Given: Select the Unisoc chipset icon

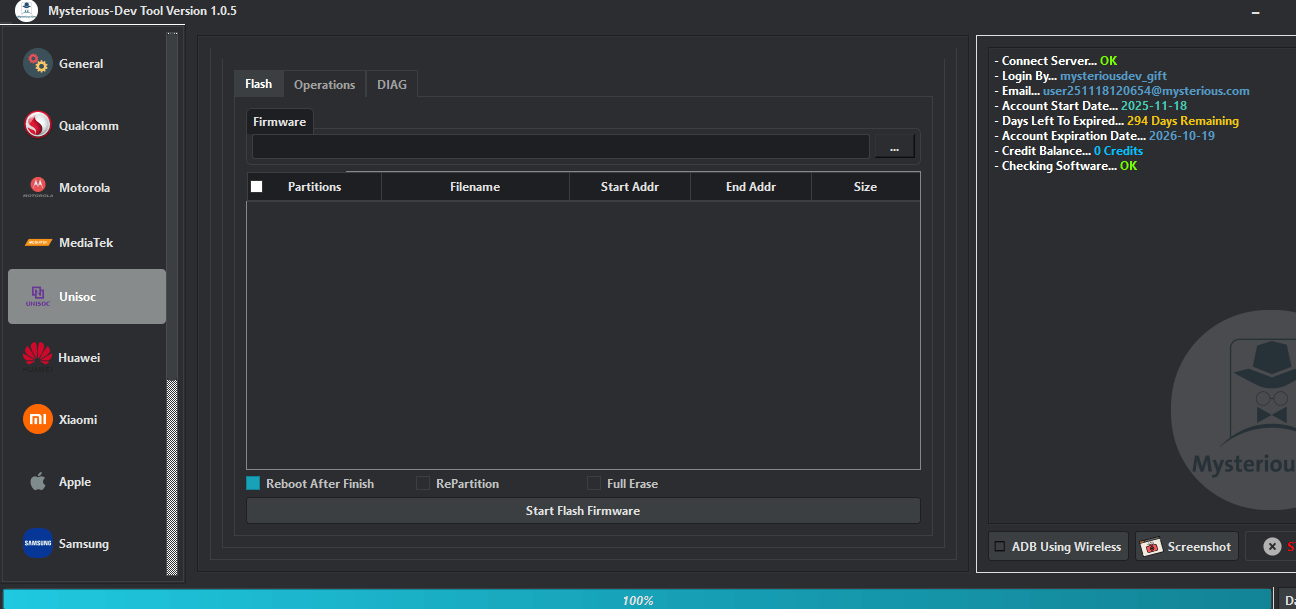Looking at the screenshot, I should [37, 296].
